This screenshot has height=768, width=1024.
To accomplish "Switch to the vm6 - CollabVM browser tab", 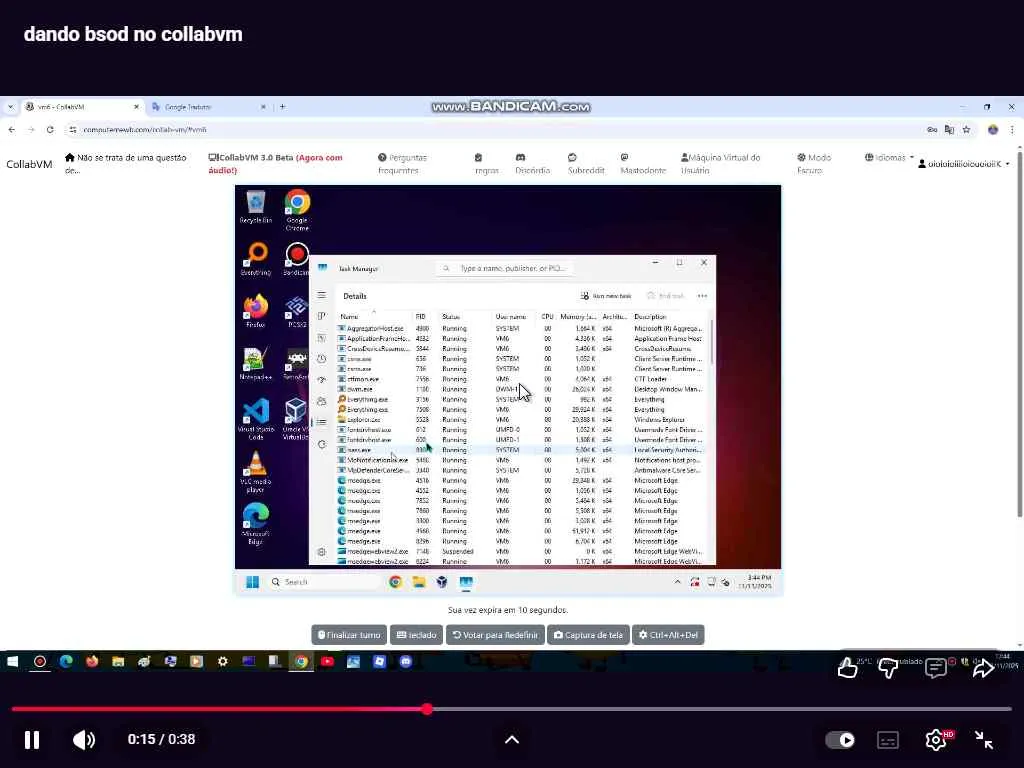I will coord(82,106).
